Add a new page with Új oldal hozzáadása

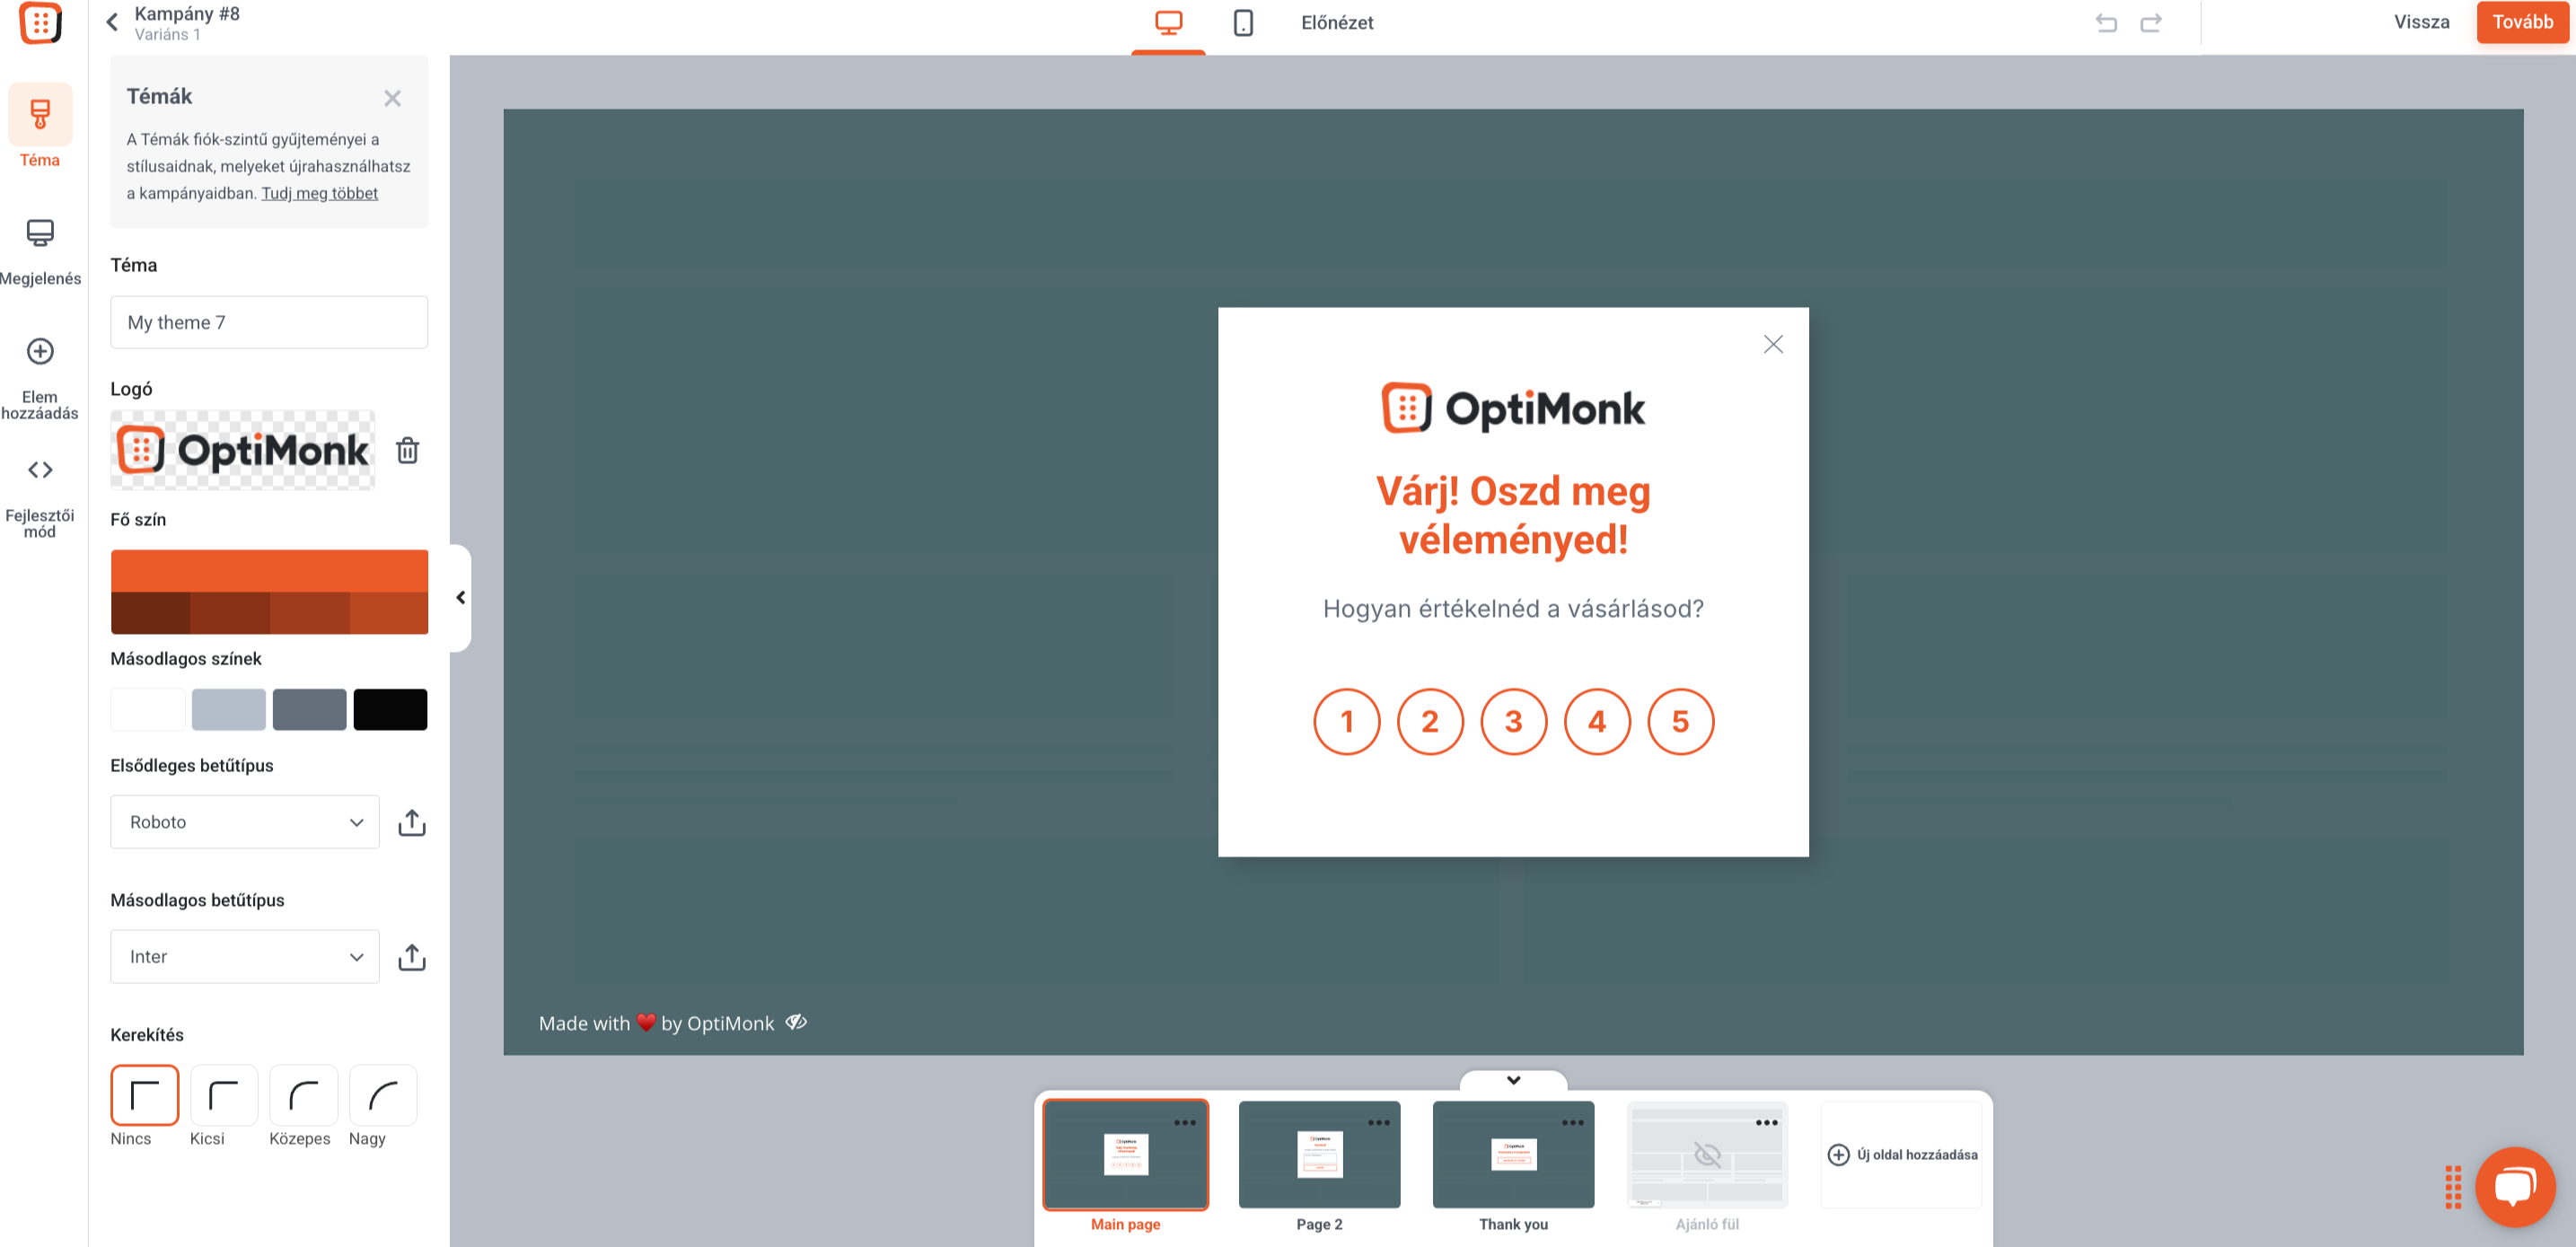click(1902, 1155)
